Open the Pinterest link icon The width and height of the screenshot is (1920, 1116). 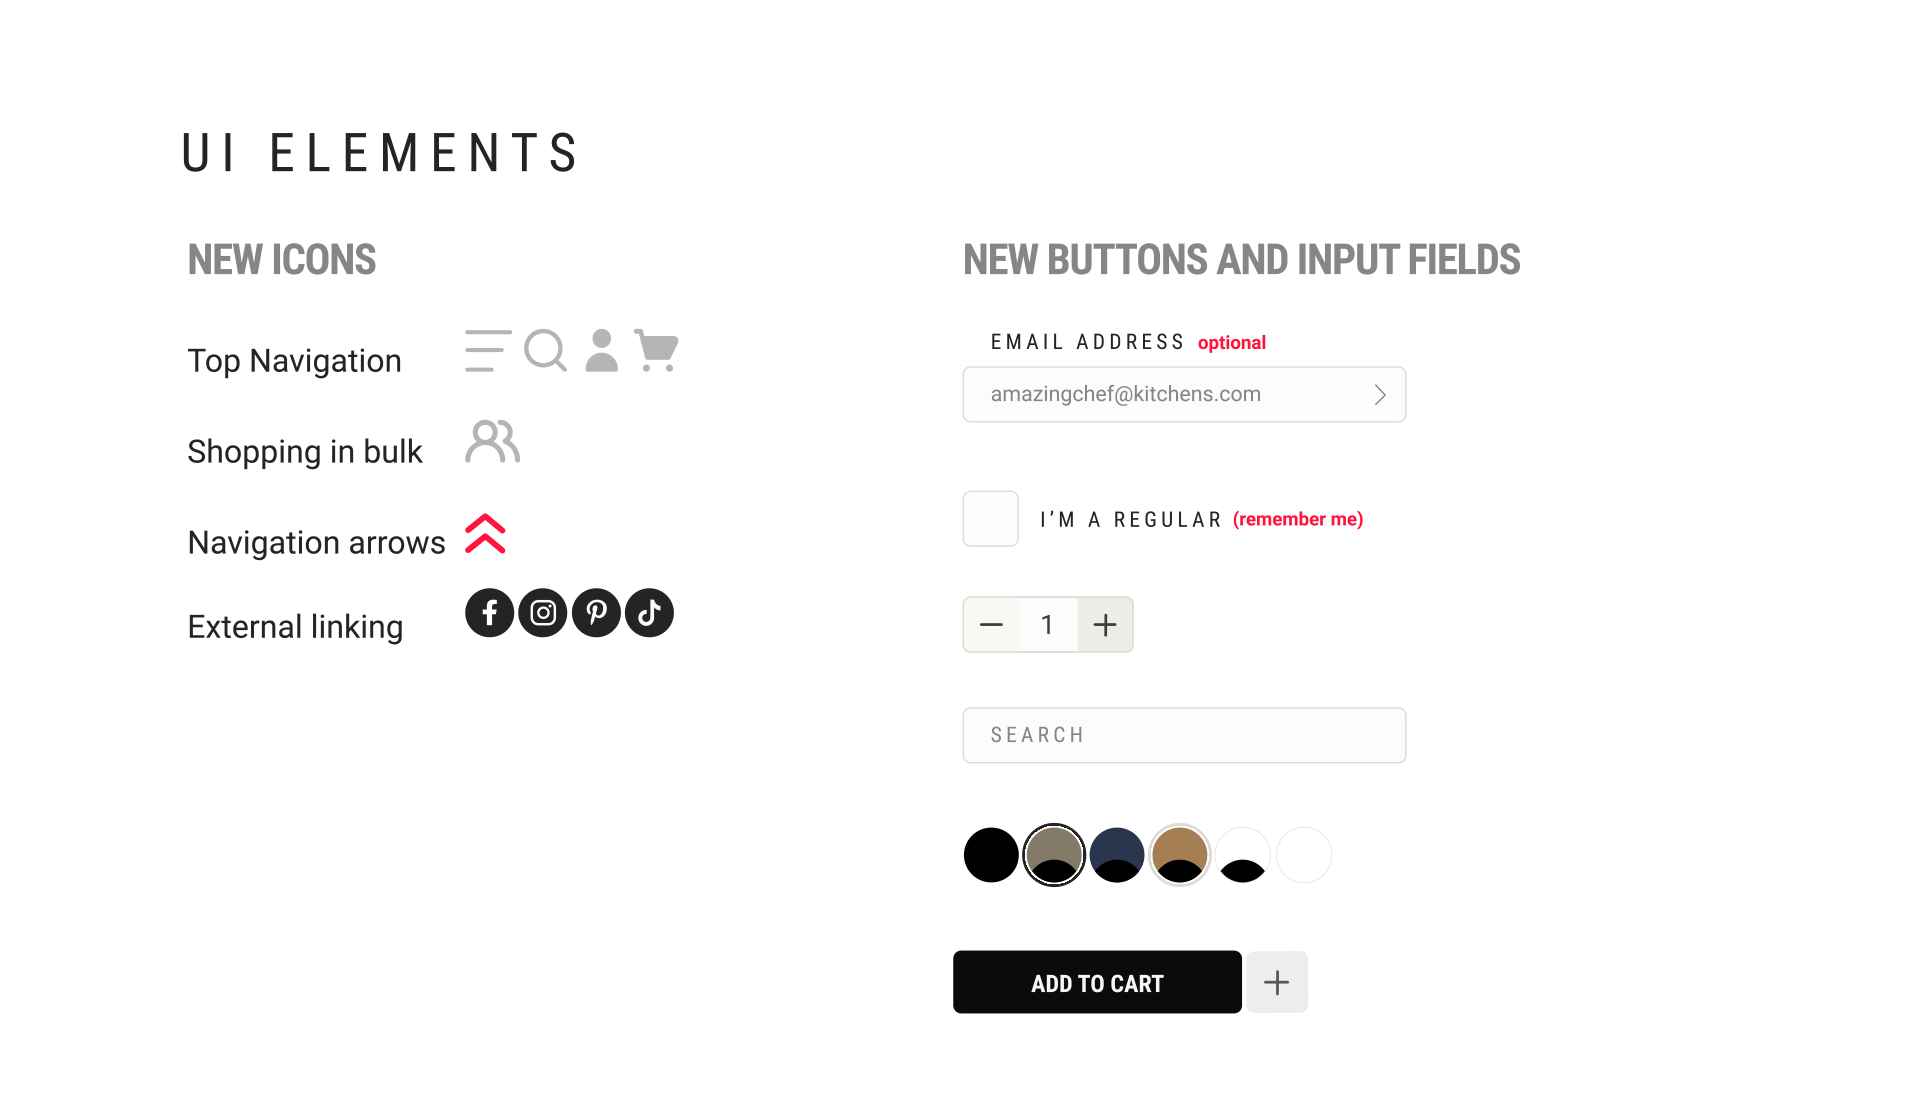596,613
